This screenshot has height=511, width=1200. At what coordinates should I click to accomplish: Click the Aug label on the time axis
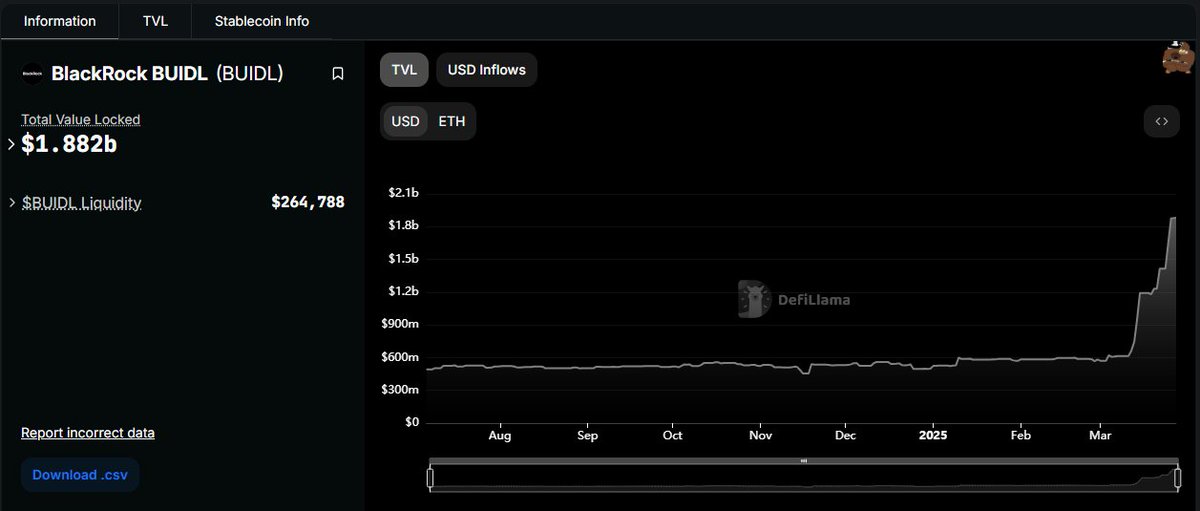[500, 435]
